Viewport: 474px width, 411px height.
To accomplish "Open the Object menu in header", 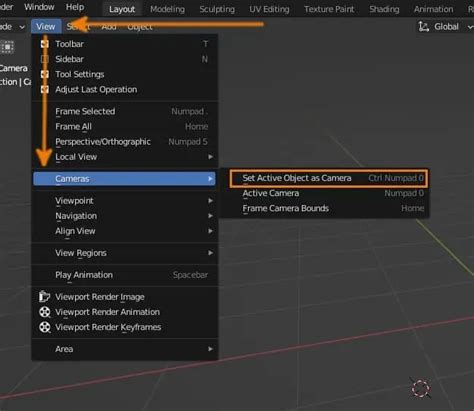I will 140,27.
